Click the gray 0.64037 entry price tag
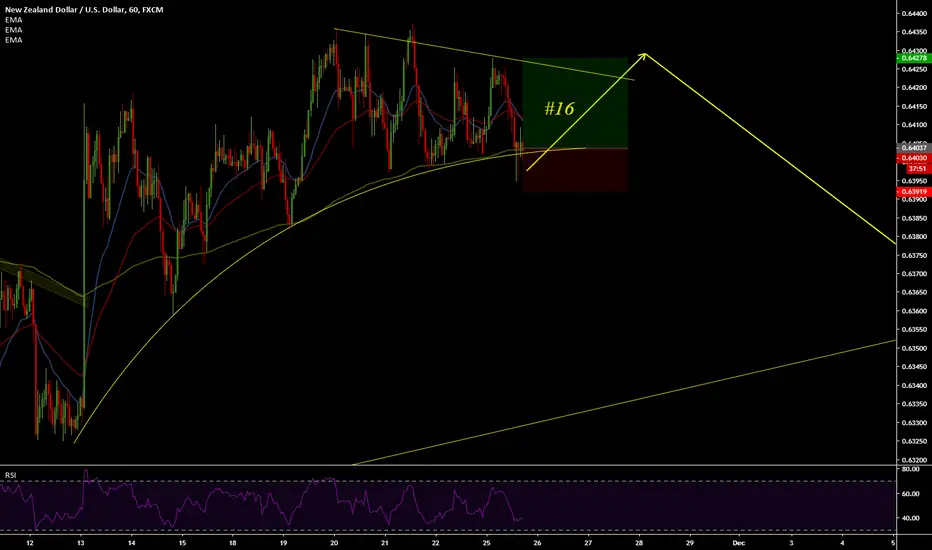 [913, 147]
